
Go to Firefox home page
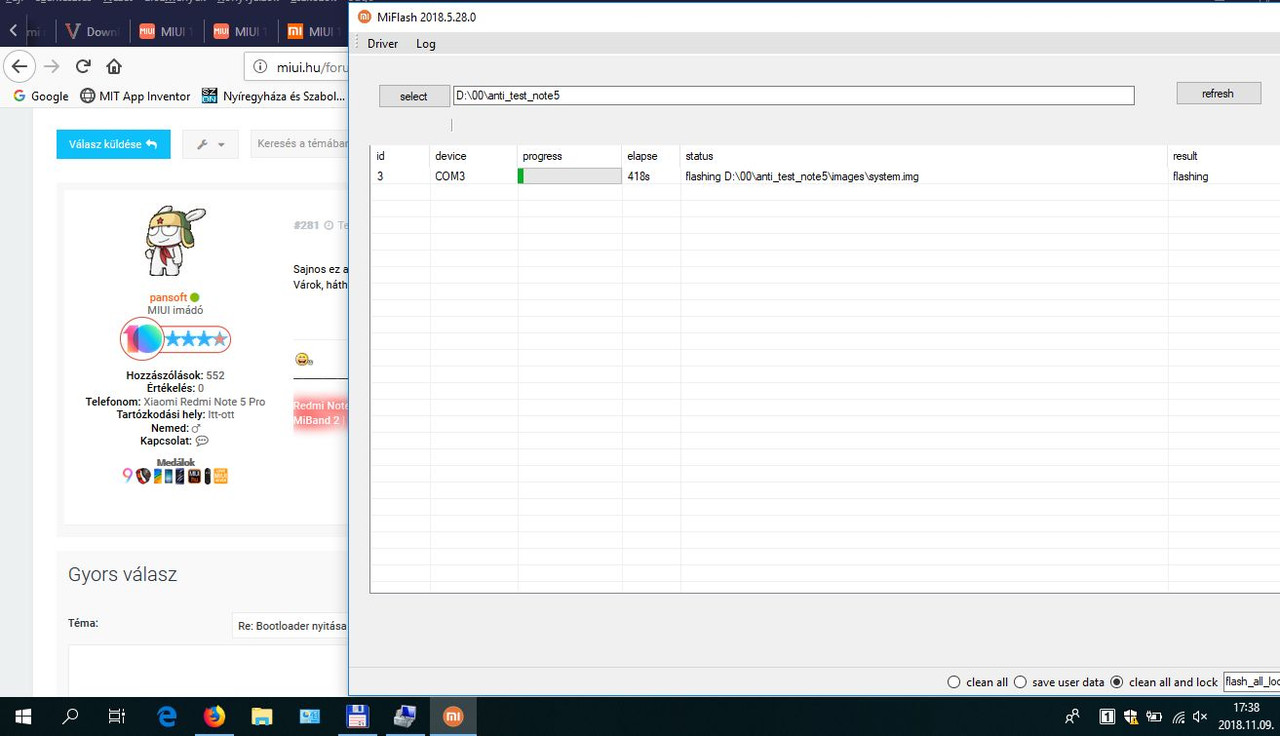coord(114,66)
